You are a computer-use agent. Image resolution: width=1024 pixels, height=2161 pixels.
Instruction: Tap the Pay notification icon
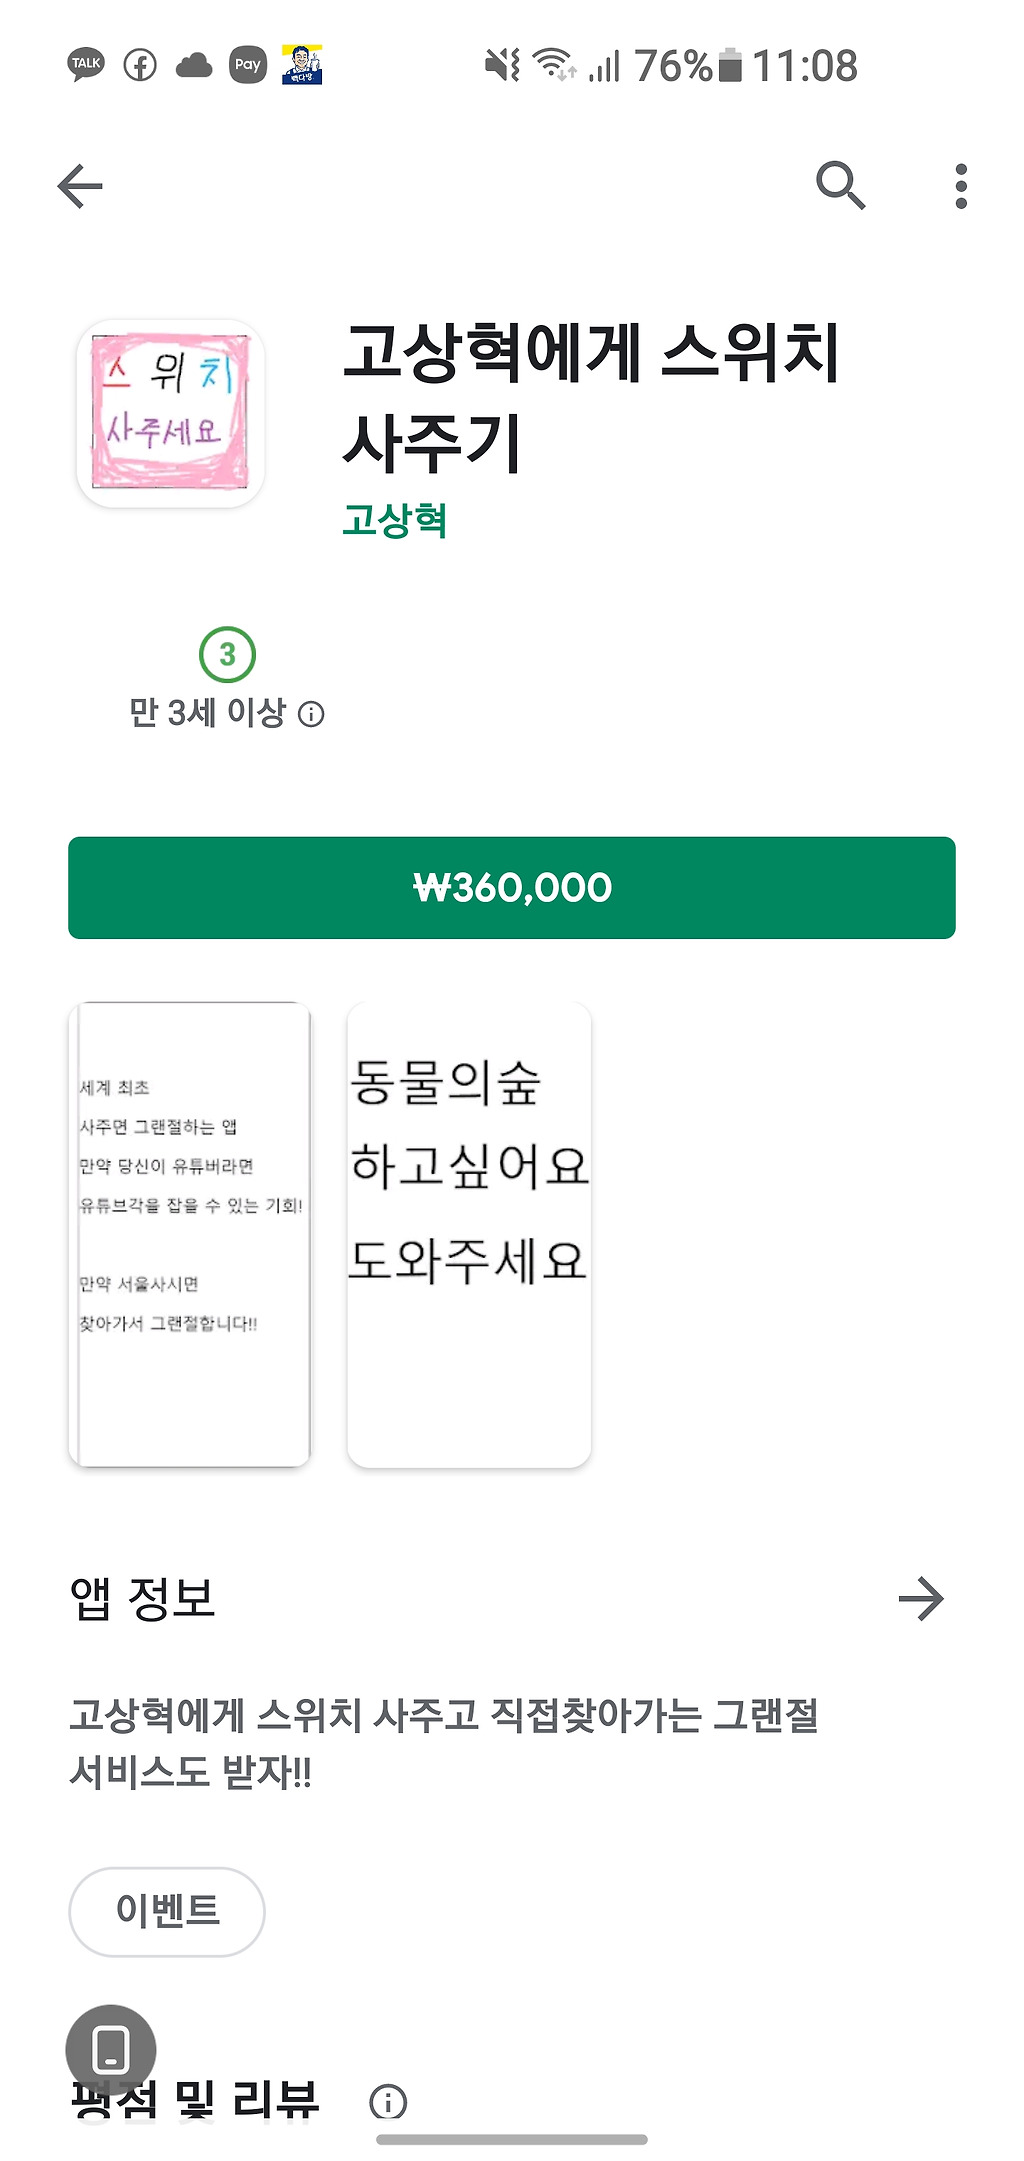click(x=247, y=65)
